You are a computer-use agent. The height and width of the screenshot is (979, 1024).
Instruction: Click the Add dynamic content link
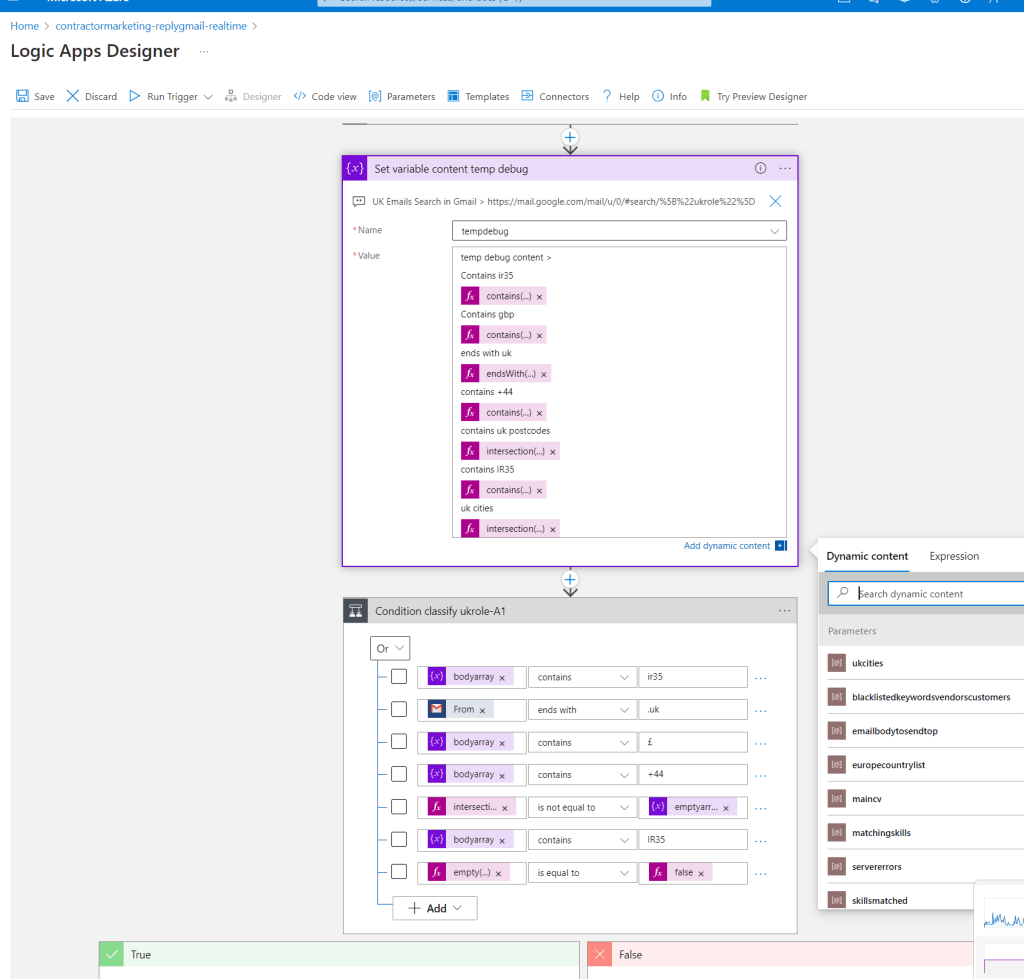(x=727, y=545)
